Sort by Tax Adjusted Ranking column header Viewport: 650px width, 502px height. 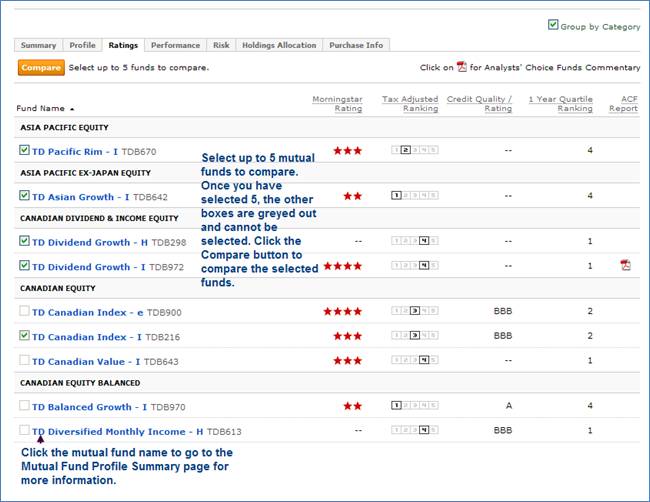(410, 104)
